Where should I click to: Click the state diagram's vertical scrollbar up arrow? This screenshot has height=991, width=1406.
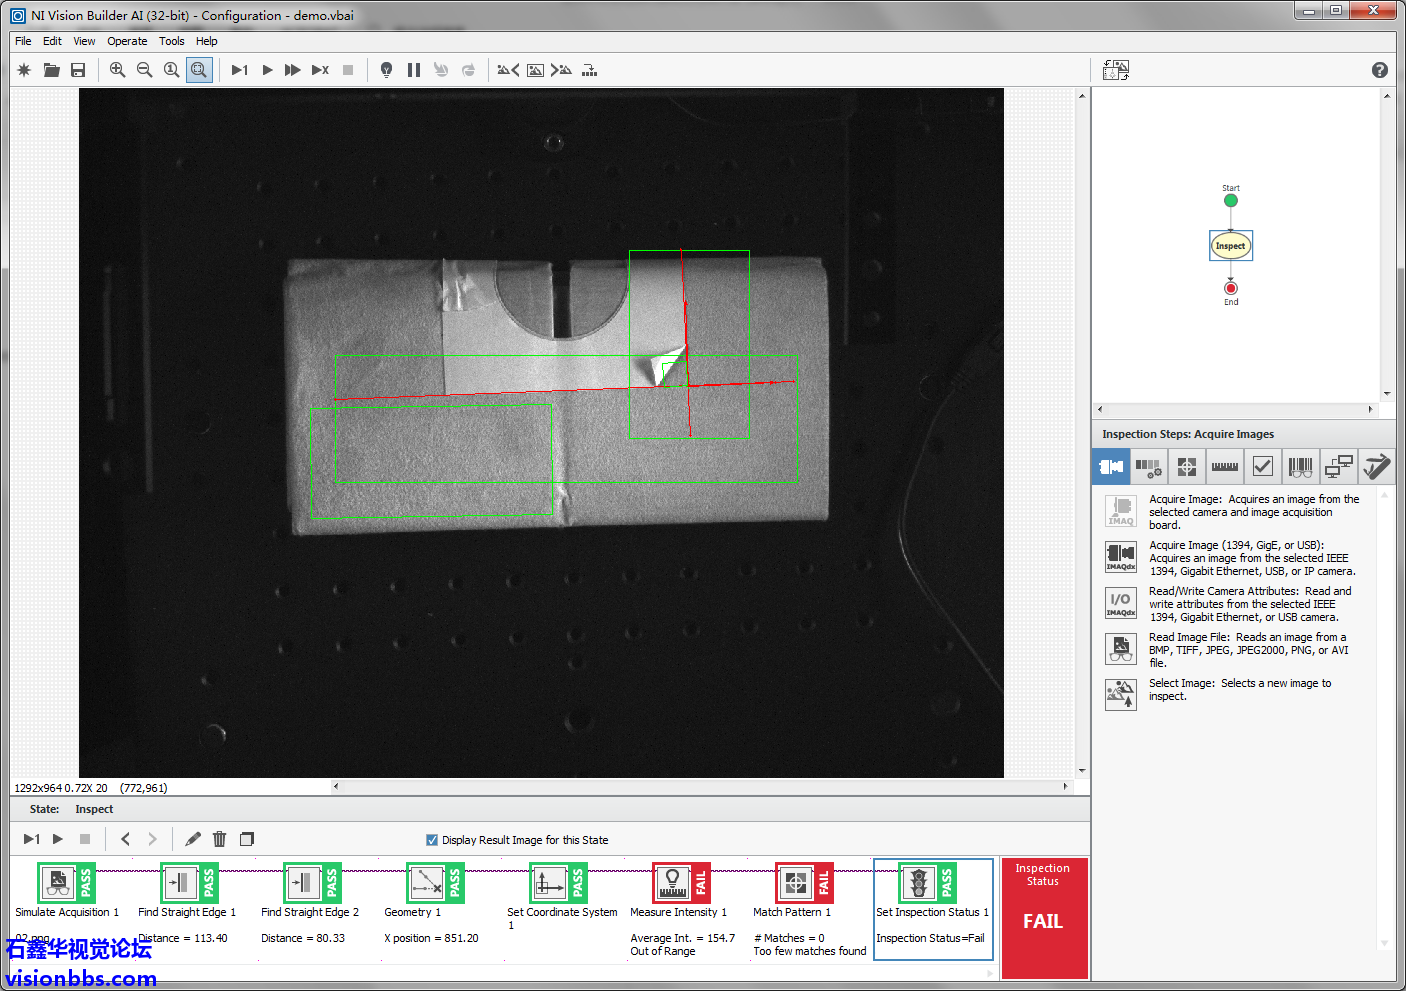tap(1387, 96)
